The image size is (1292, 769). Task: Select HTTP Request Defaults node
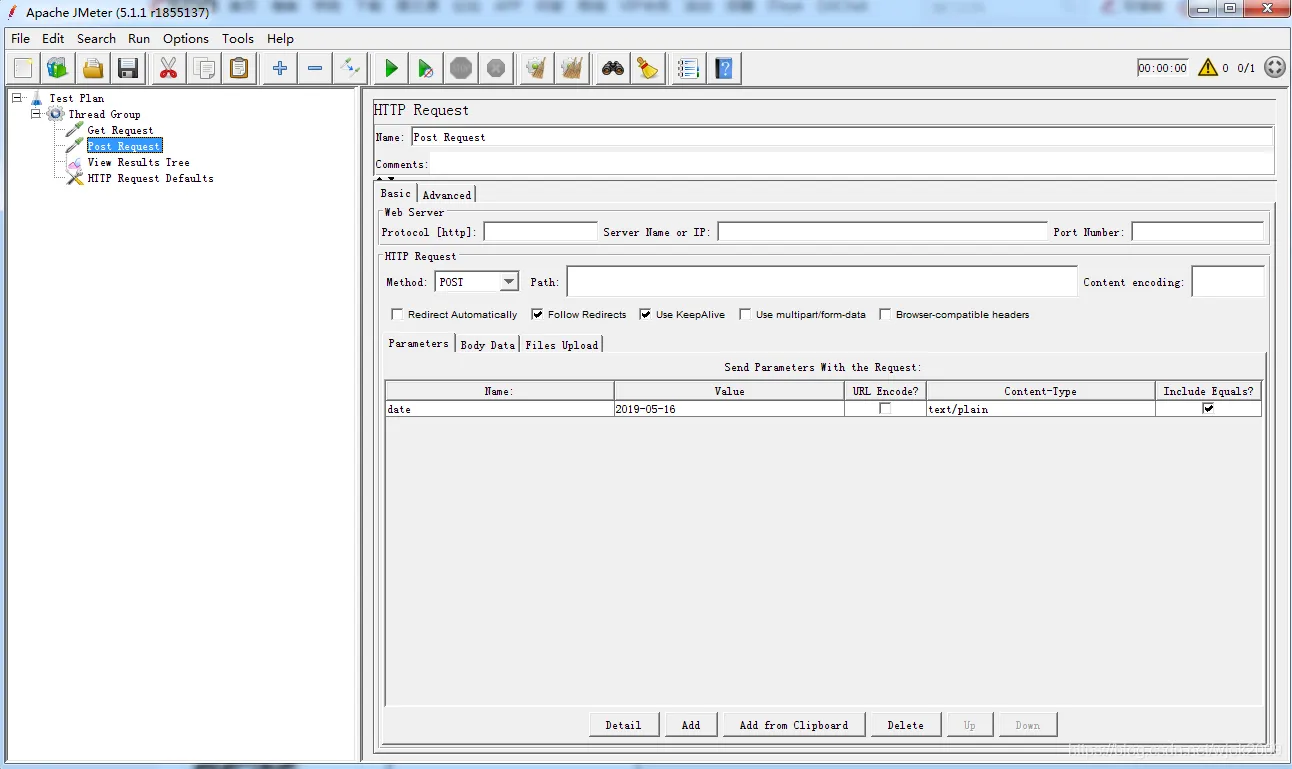pos(150,178)
